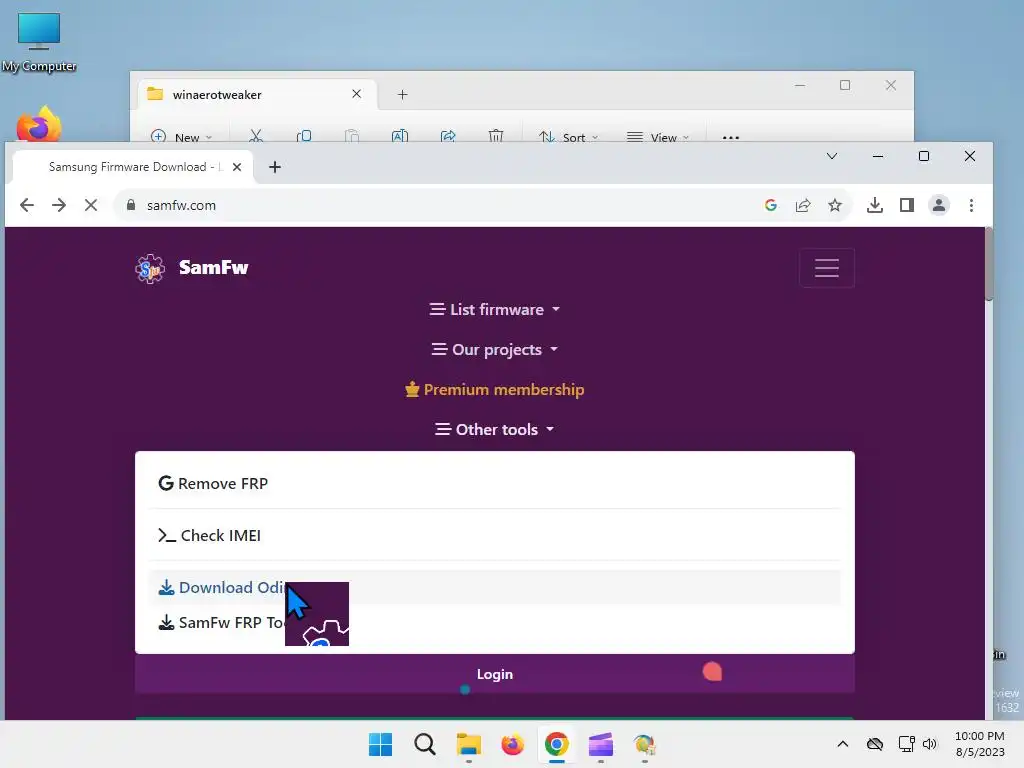
Task: Open Chrome three-dot menu
Action: [x=971, y=205]
